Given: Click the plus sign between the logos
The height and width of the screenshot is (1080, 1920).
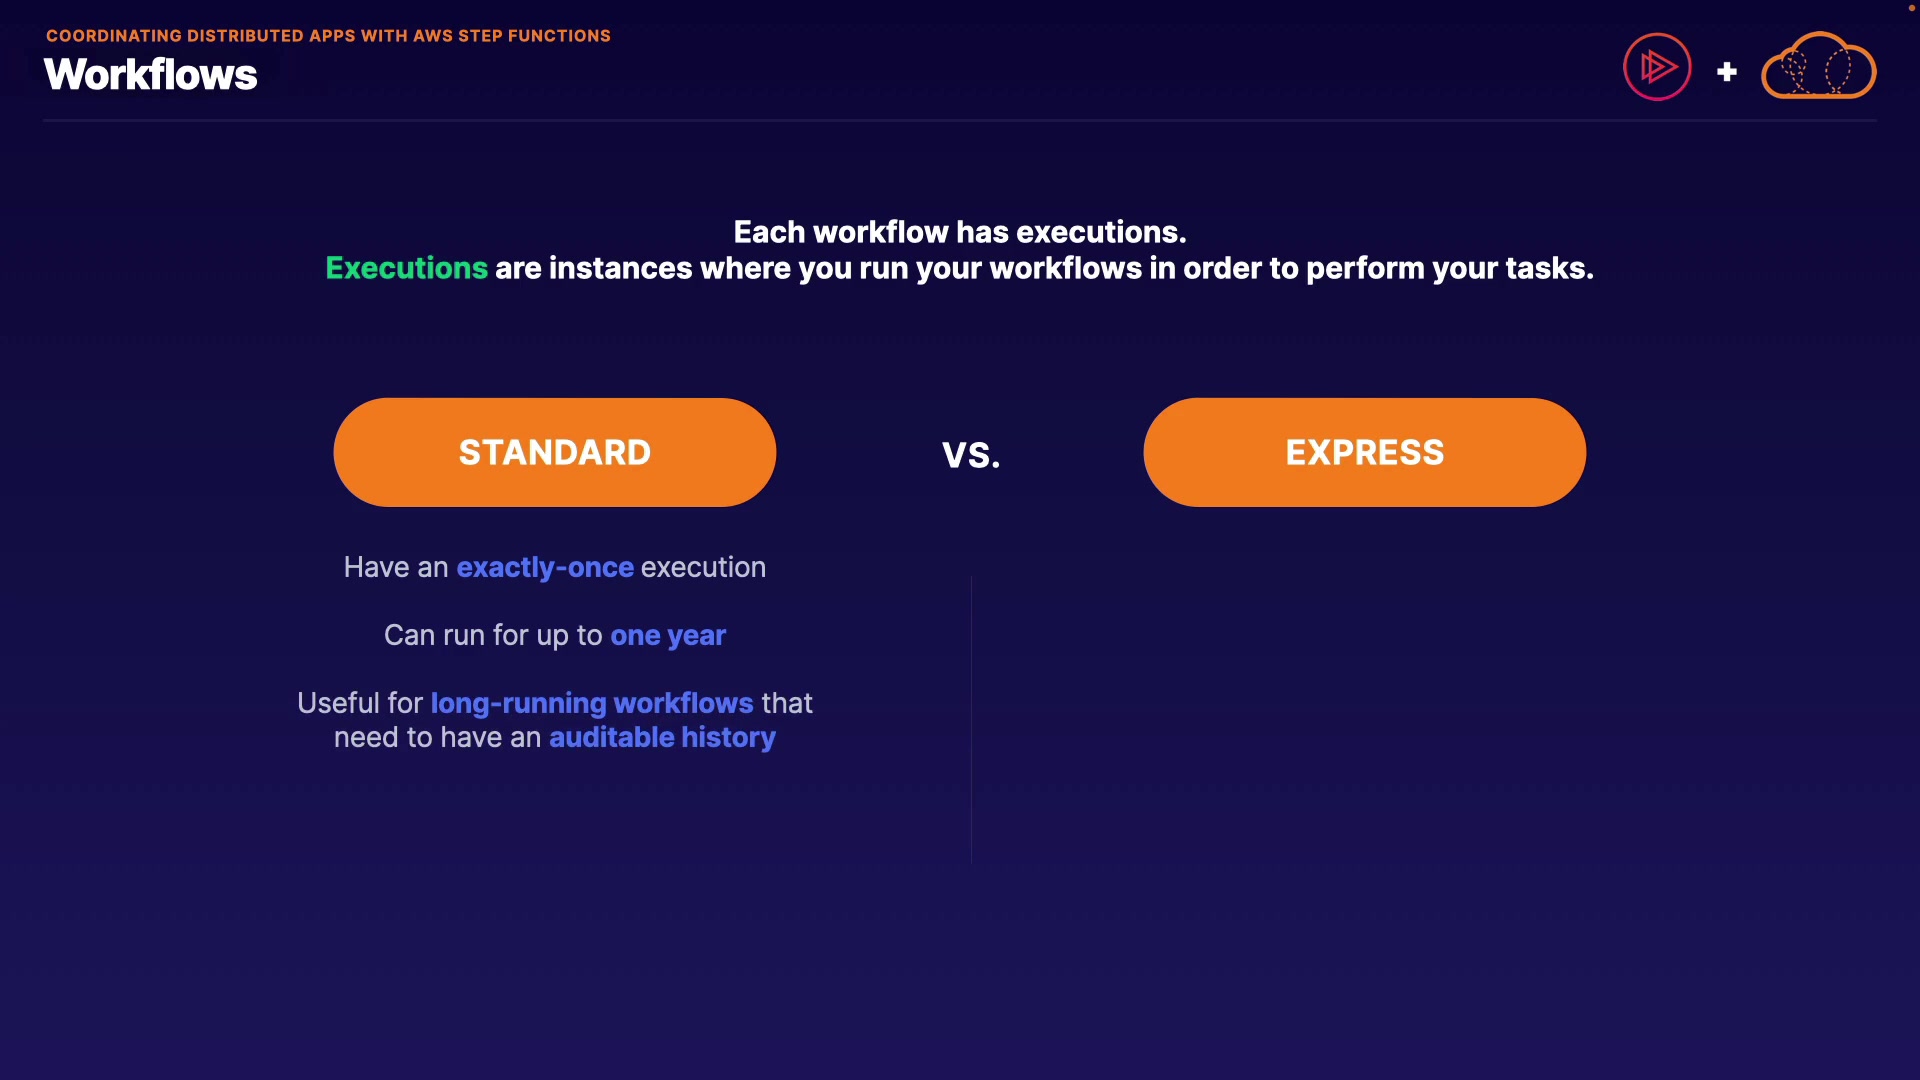Looking at the screenshot, I should click(x=1726, y=72).
